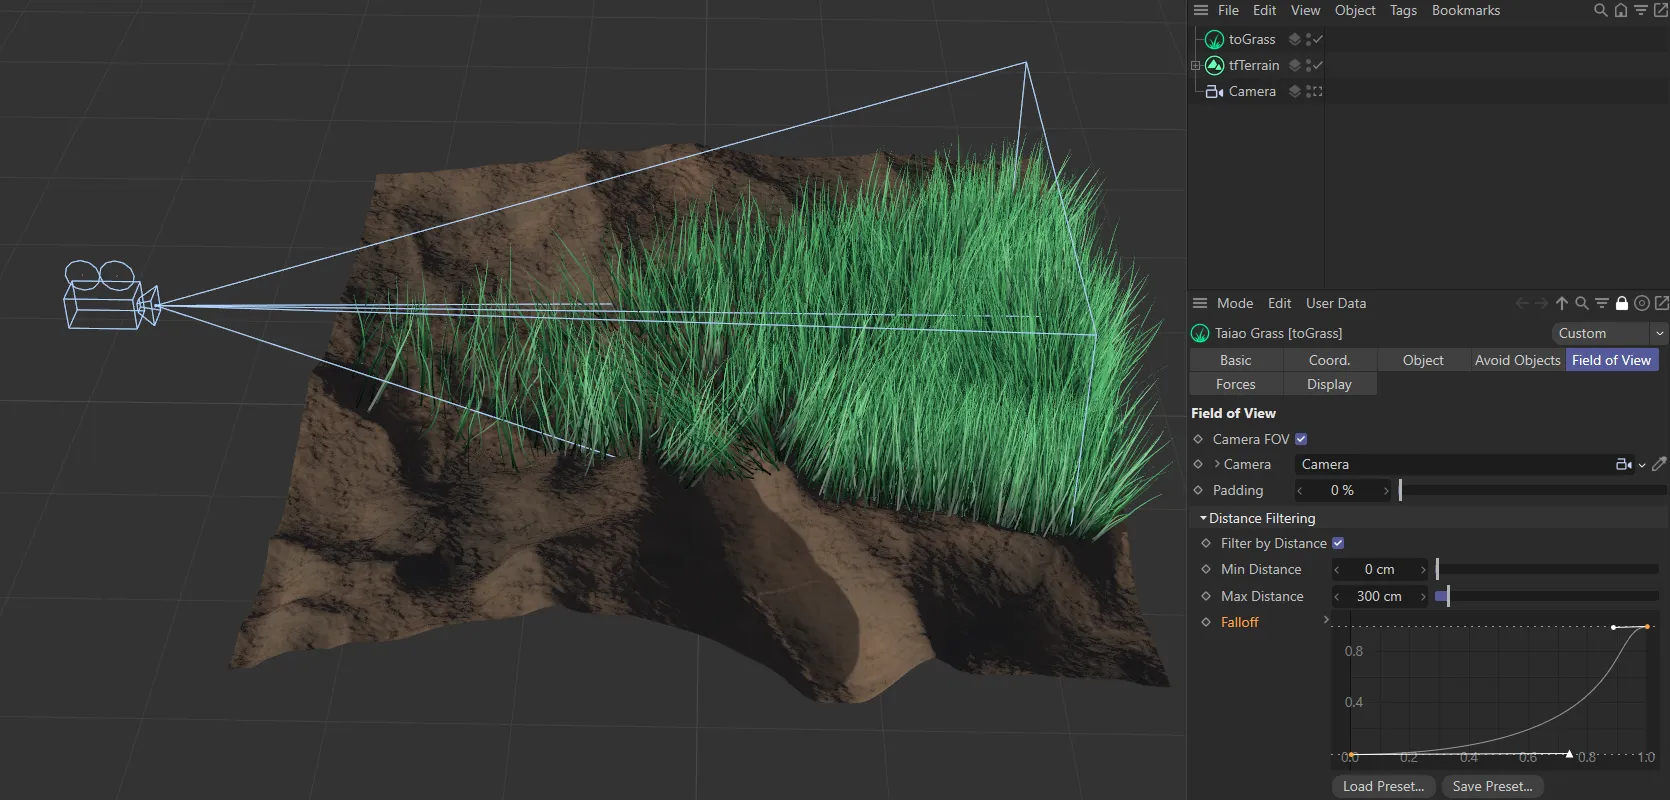The height and width of the screenshot is (800, 1670).
Task: Pick camera using the eyedropper icon
Action: click(1659, 465)
